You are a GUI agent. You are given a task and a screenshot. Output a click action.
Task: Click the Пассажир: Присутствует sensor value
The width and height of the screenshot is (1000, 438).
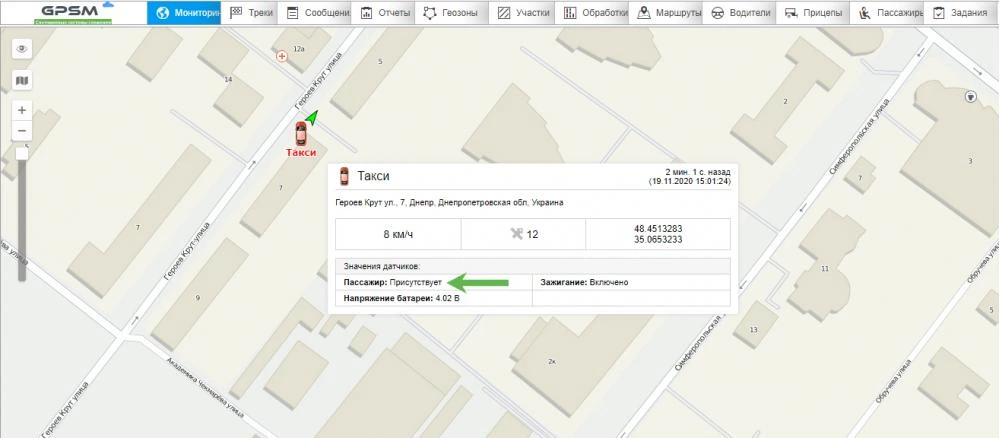coord(393,282)
